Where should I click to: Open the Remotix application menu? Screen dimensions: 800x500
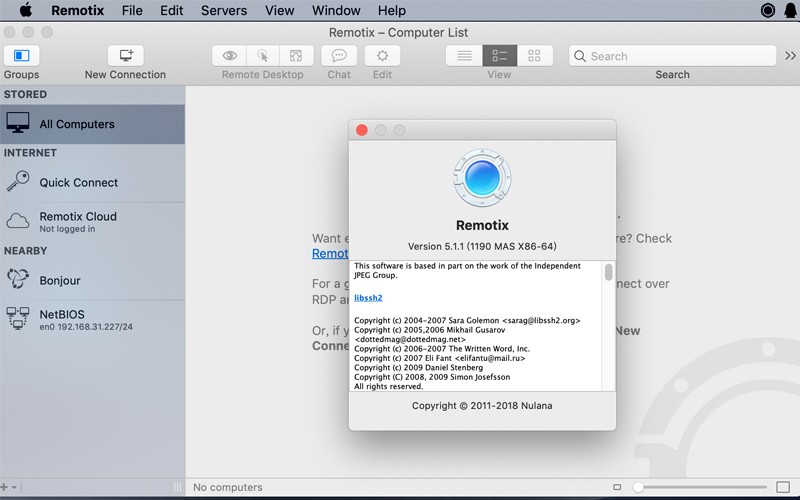pos(78,10)
